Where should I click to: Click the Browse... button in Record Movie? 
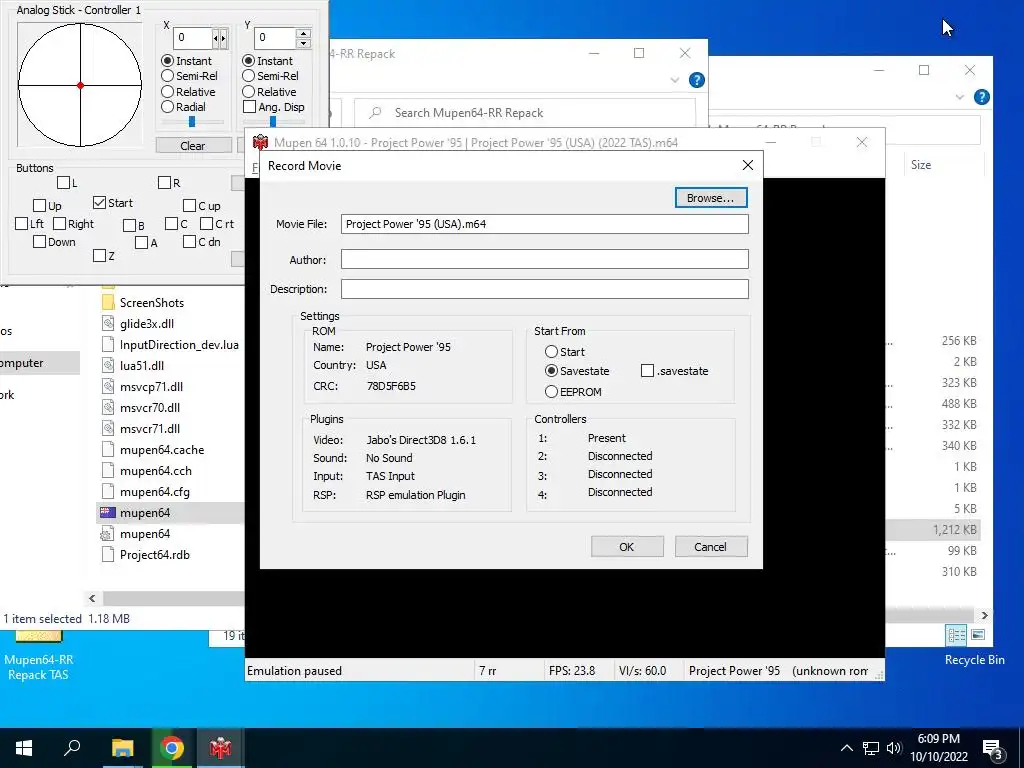pyautogui.click(x=711, y=198)
